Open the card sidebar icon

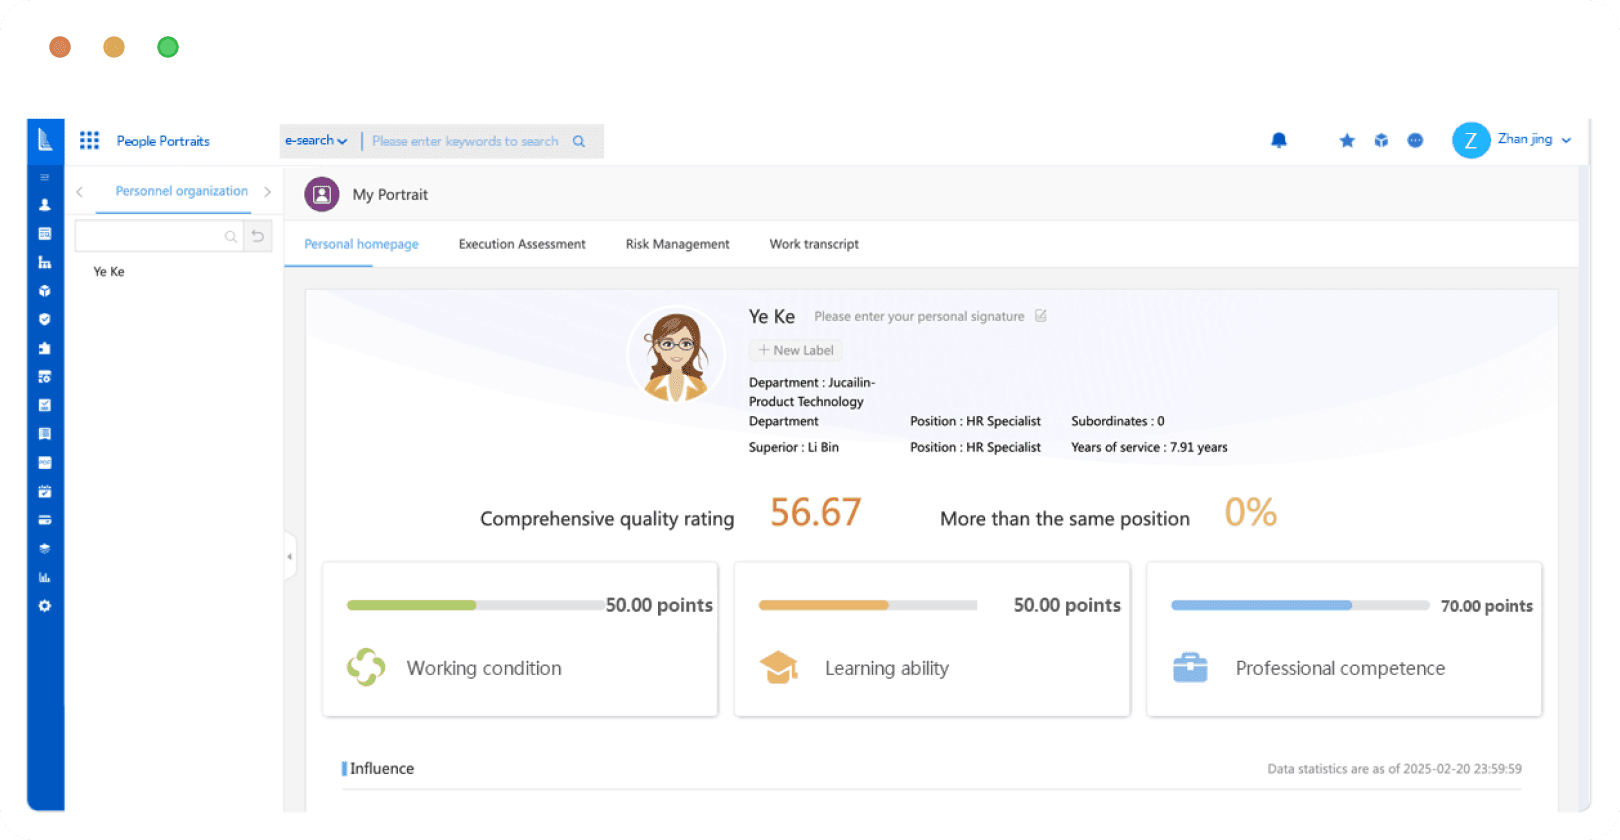point(44,520)
